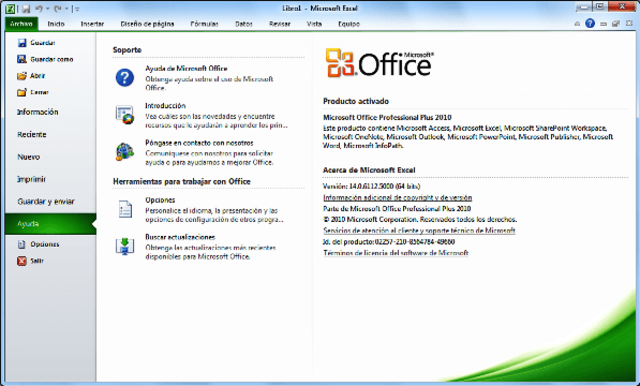Click the red Salir exit icon
The image size is (640, 386).
[22, 261]
